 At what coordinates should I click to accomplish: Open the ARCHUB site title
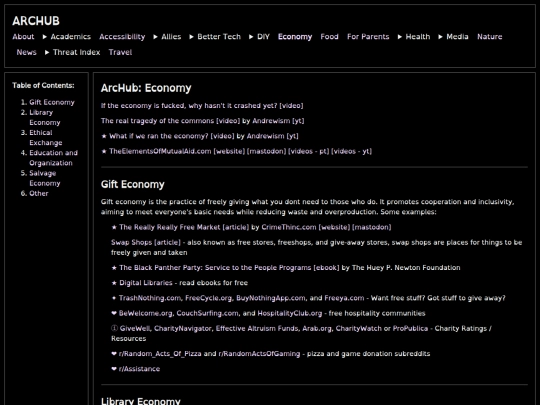36,21
